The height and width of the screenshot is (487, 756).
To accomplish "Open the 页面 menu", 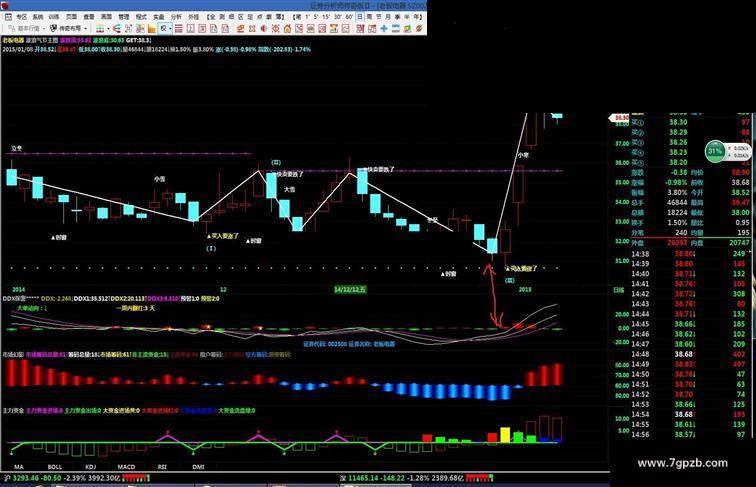I will coord(71,17).
